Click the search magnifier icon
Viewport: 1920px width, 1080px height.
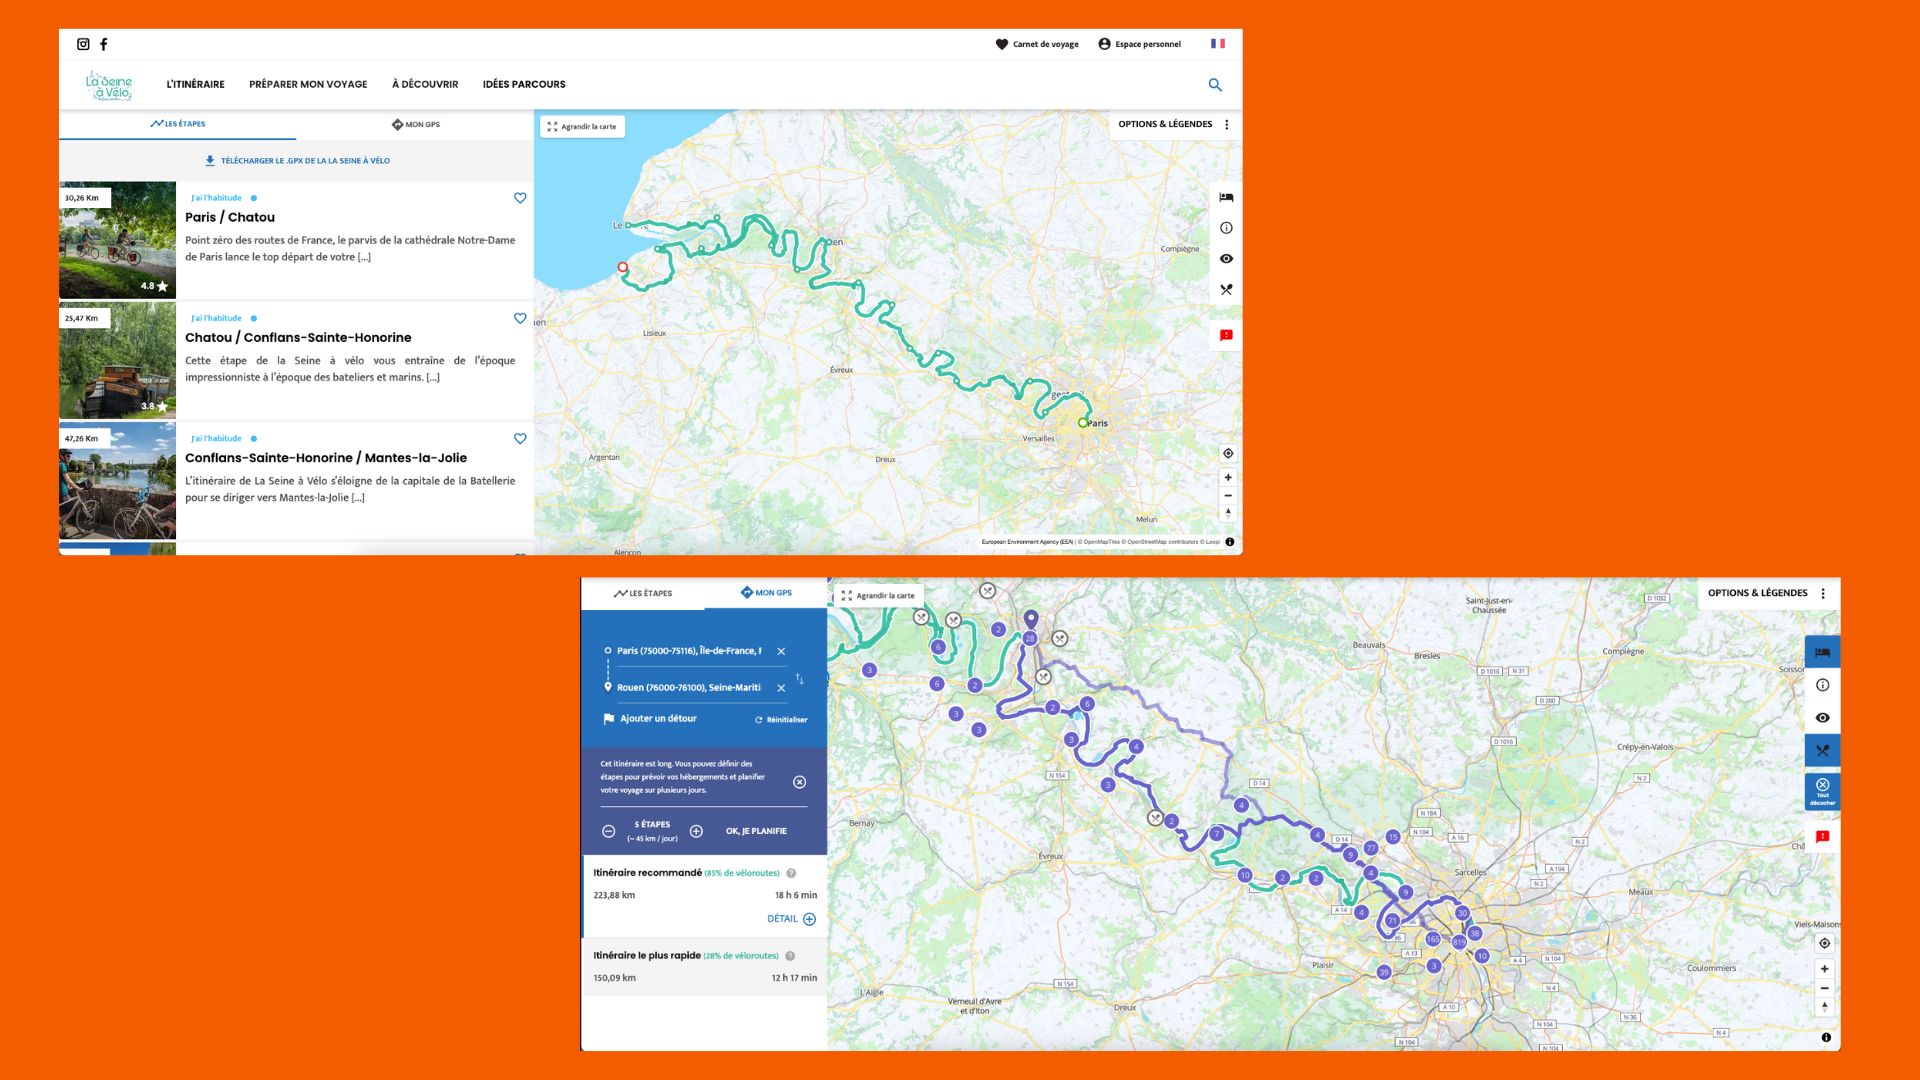(x=1215, y=85)
